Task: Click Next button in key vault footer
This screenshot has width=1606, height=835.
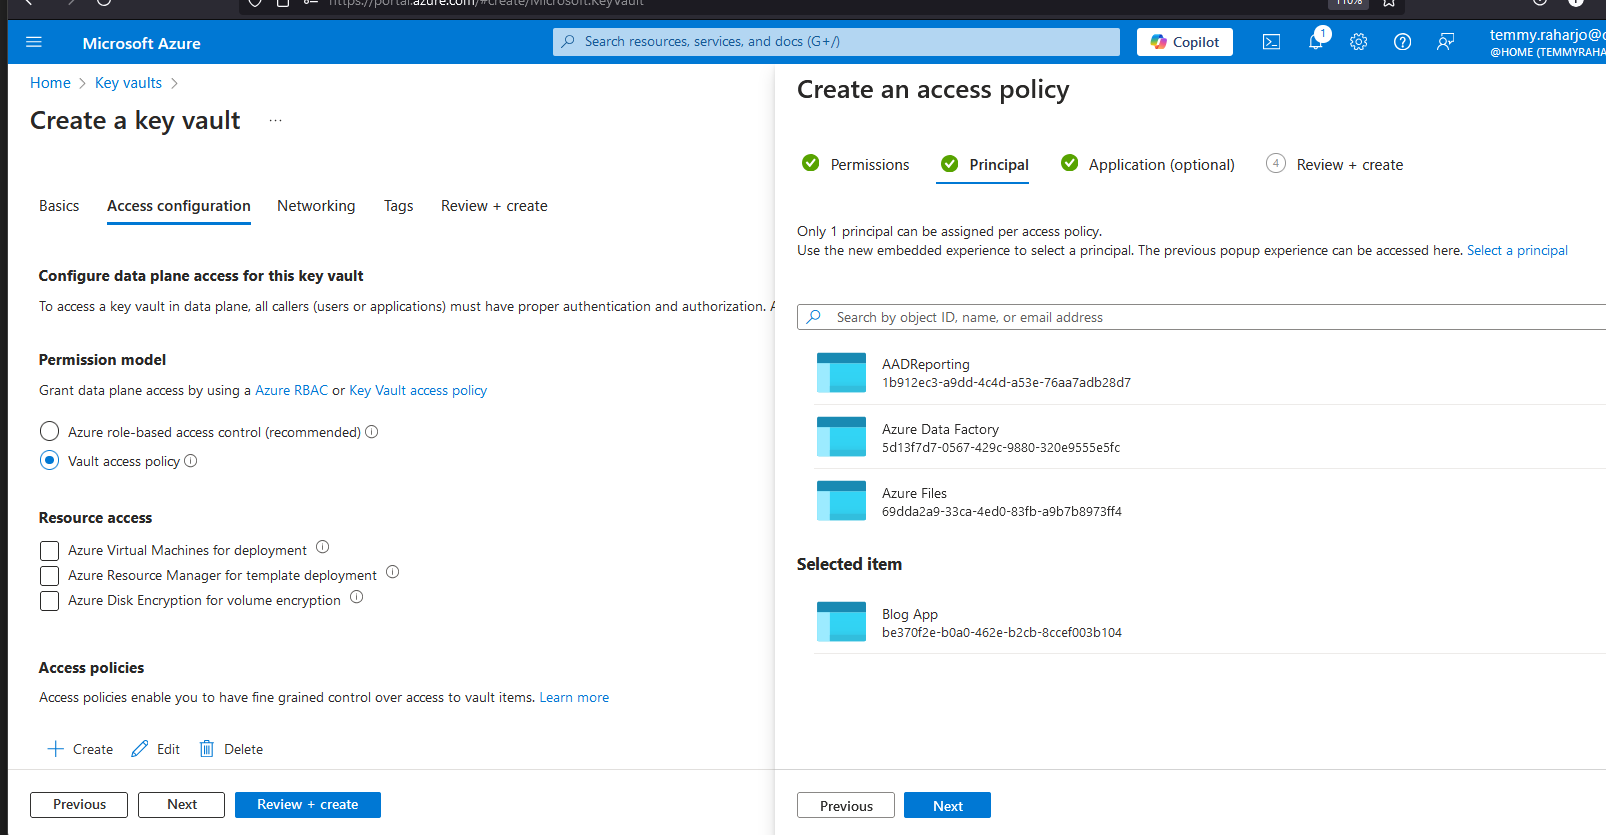Action: (182, 805)
